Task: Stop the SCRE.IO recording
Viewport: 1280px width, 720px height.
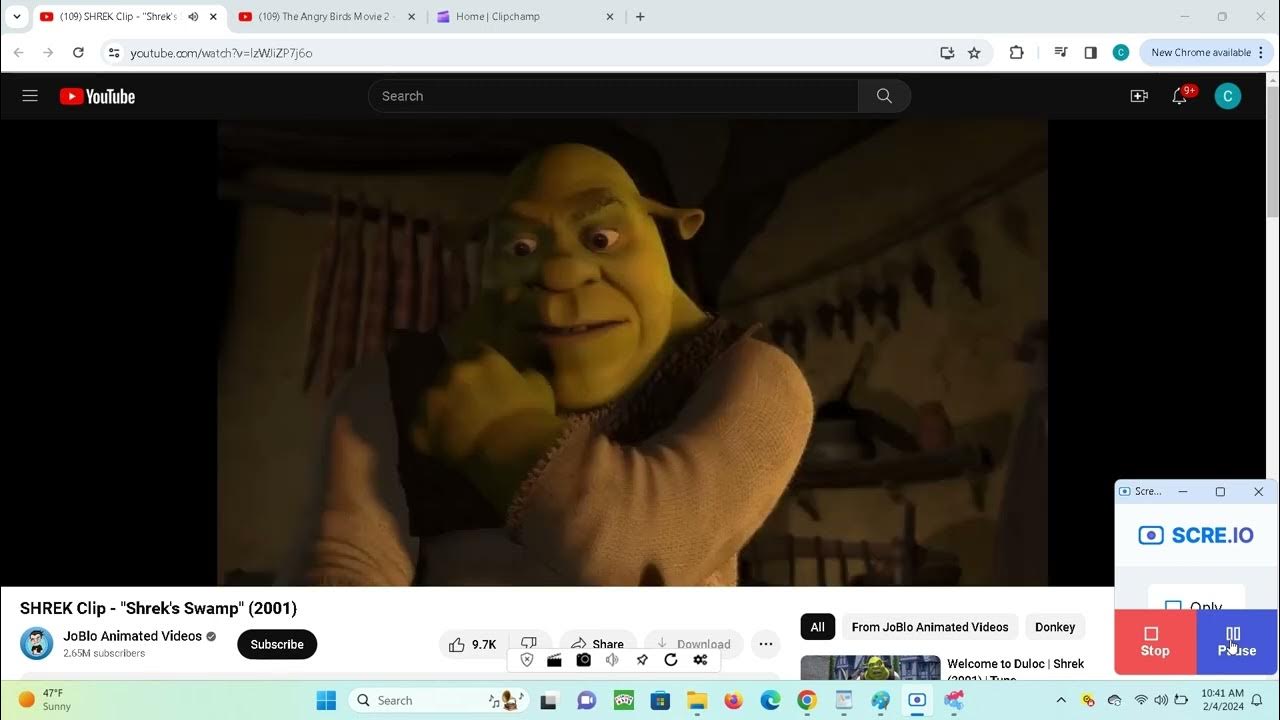Action: 1155,642
